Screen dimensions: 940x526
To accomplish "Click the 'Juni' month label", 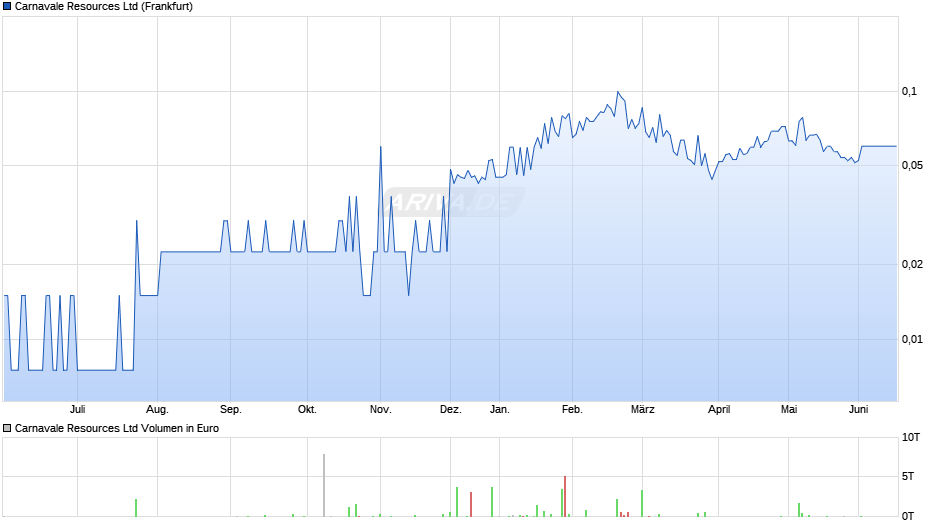I will coord(858,410).
